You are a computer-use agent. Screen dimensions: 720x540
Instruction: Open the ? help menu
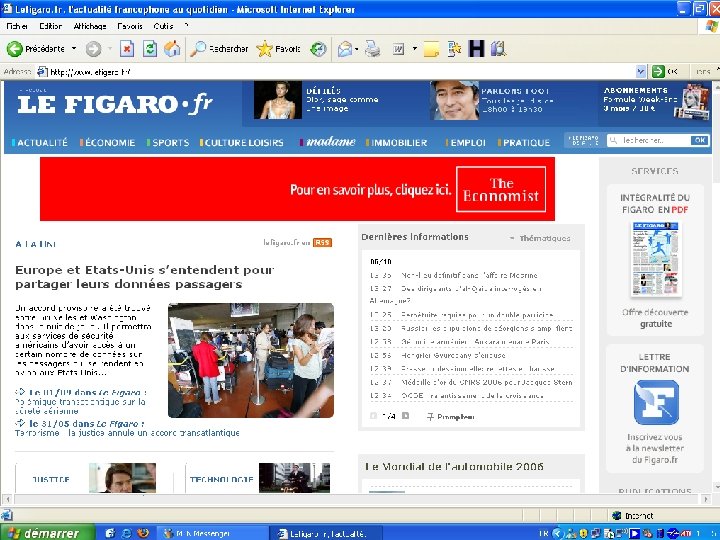186,26
